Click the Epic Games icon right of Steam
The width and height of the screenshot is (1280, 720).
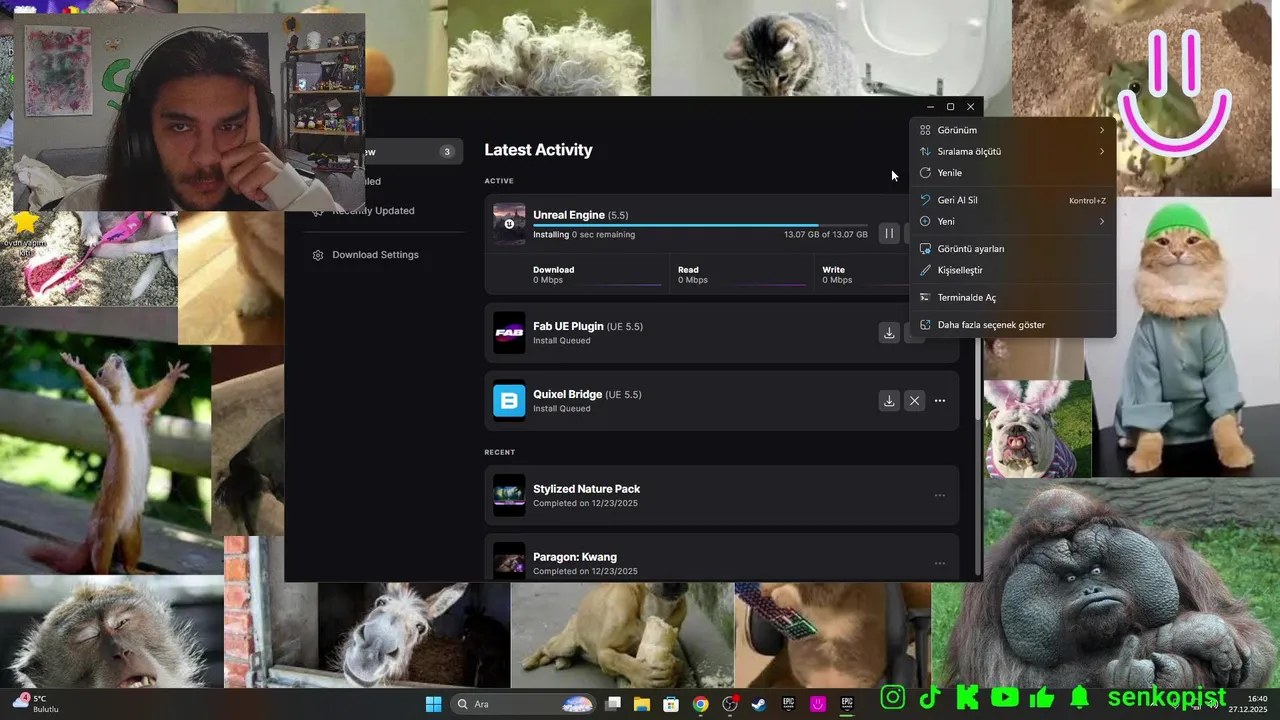[x=788, y=704]
